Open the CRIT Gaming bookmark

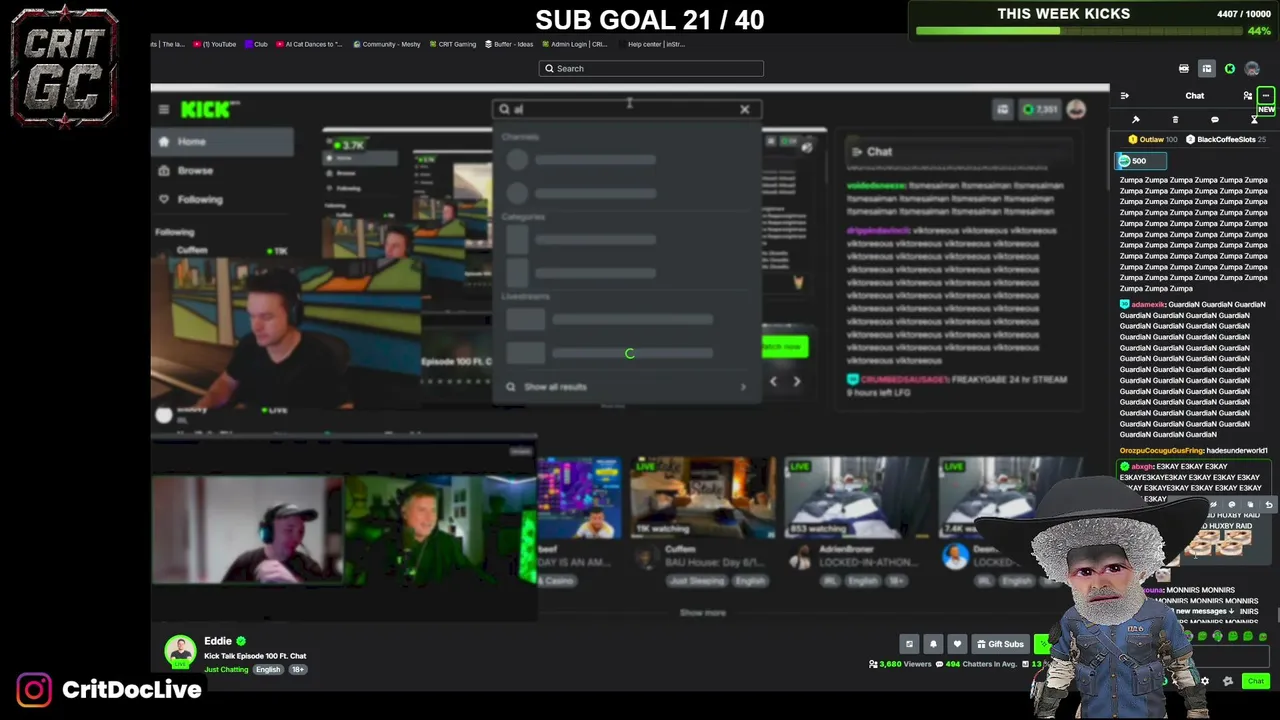tap(452, 44)
